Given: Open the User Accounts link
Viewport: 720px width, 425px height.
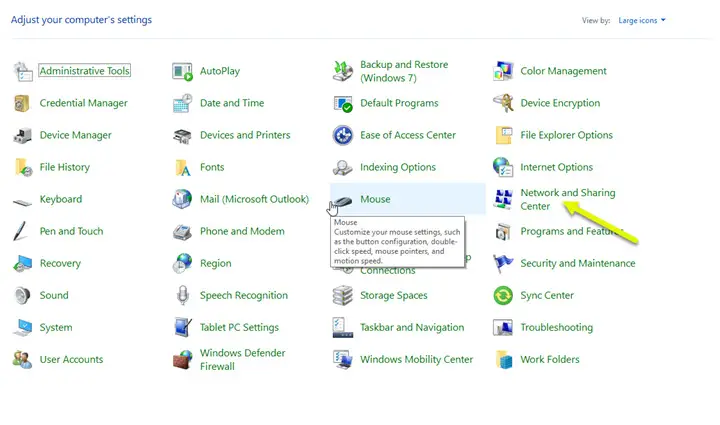Looking at the screenshot, I should (71, 360).
